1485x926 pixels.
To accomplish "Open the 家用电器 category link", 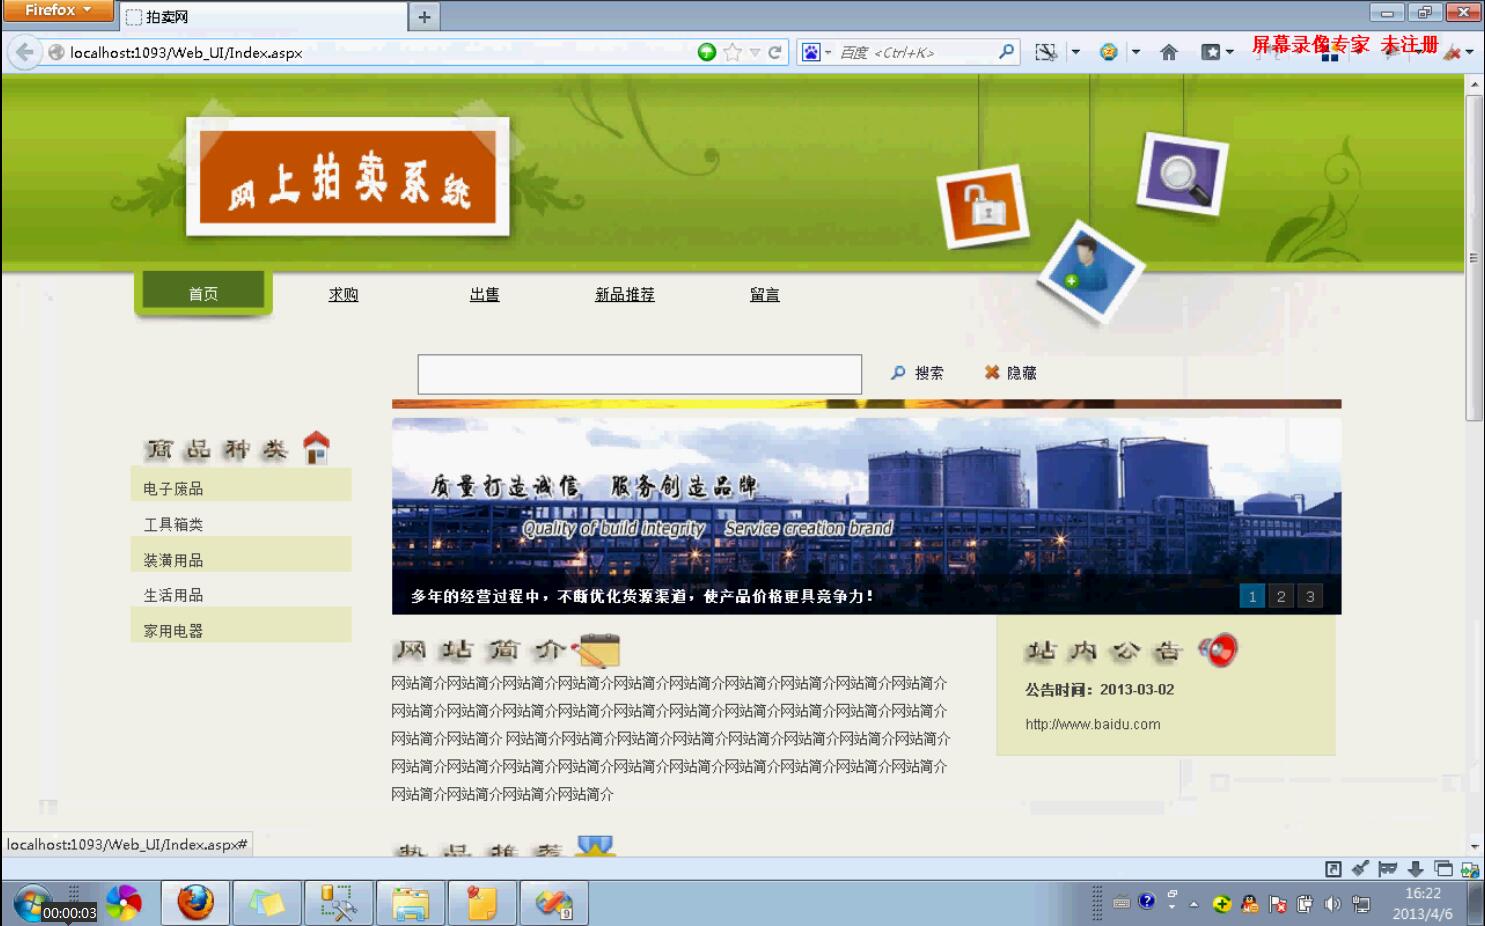I will pyautogui.click(x=173, y=631).
